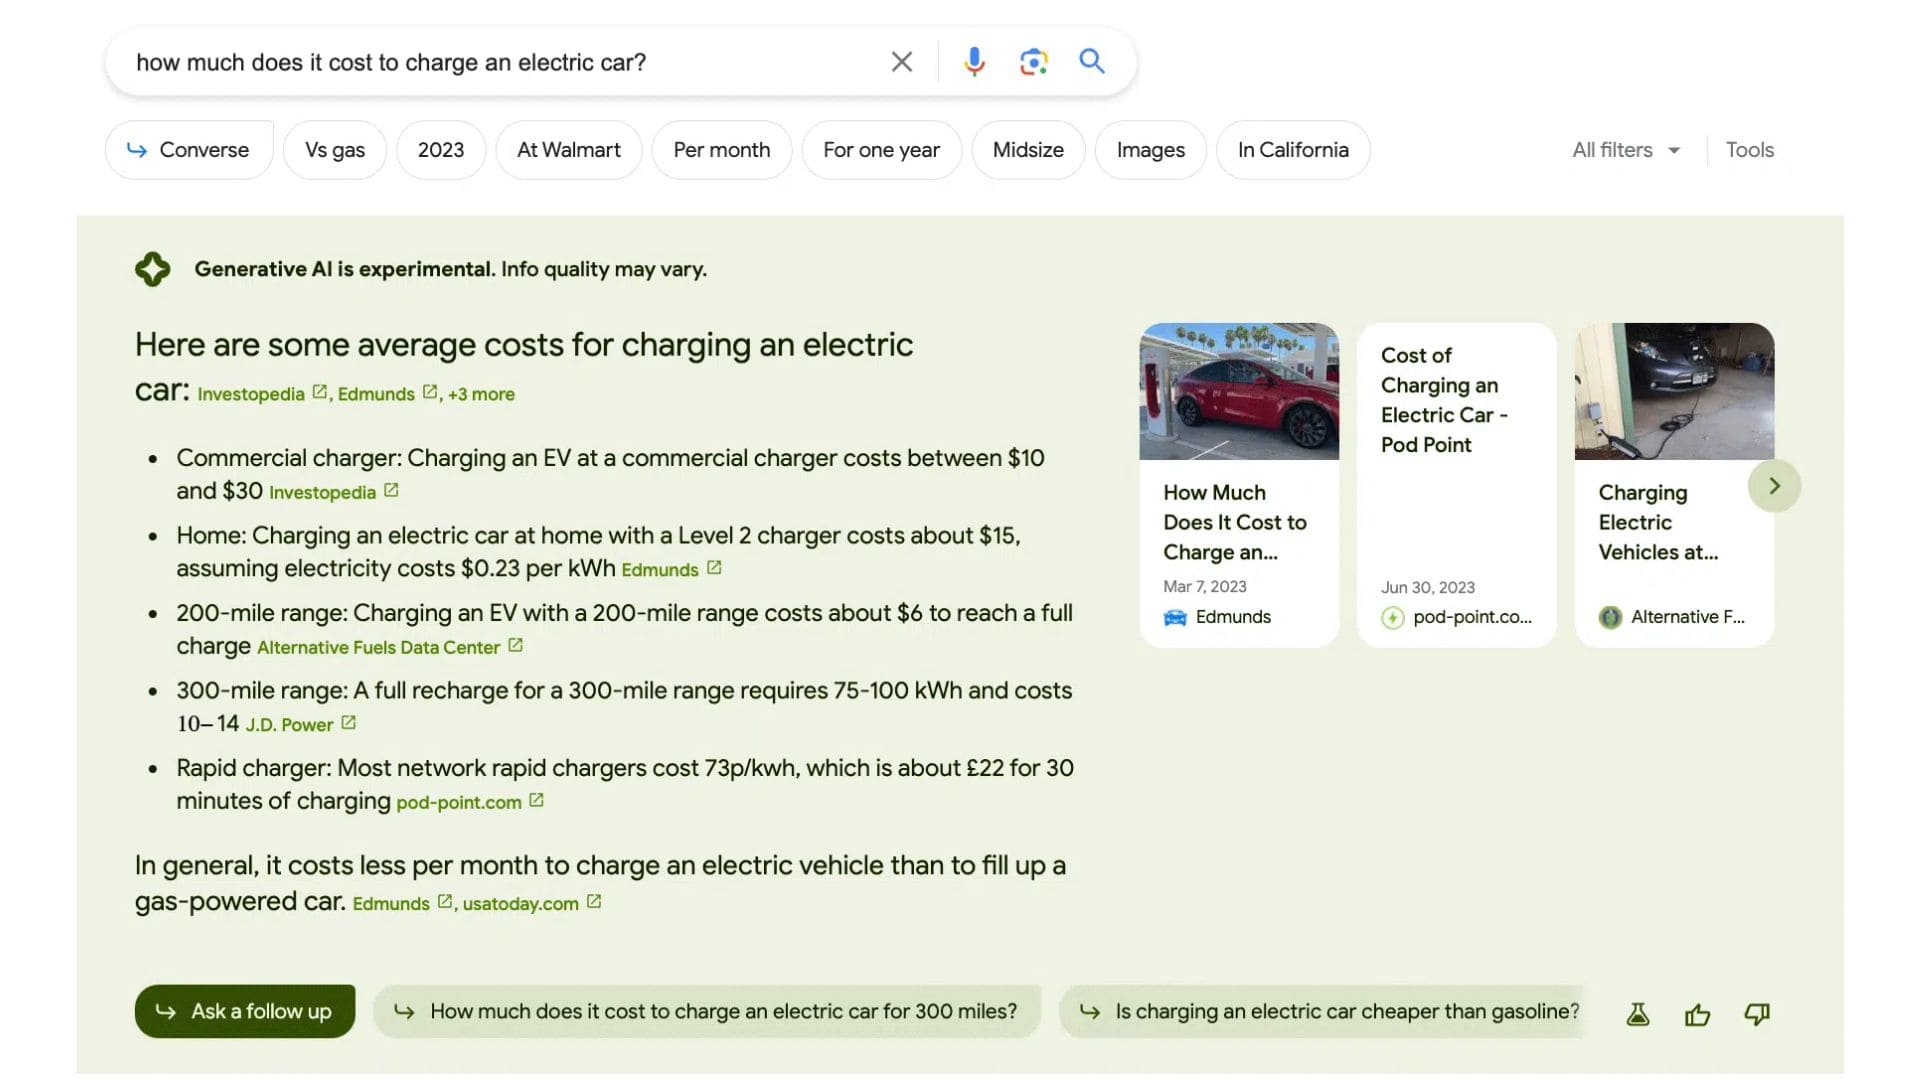1920x1080 pixels.
Task: Click inside the search query input field
Action: (x=500, y=62)
